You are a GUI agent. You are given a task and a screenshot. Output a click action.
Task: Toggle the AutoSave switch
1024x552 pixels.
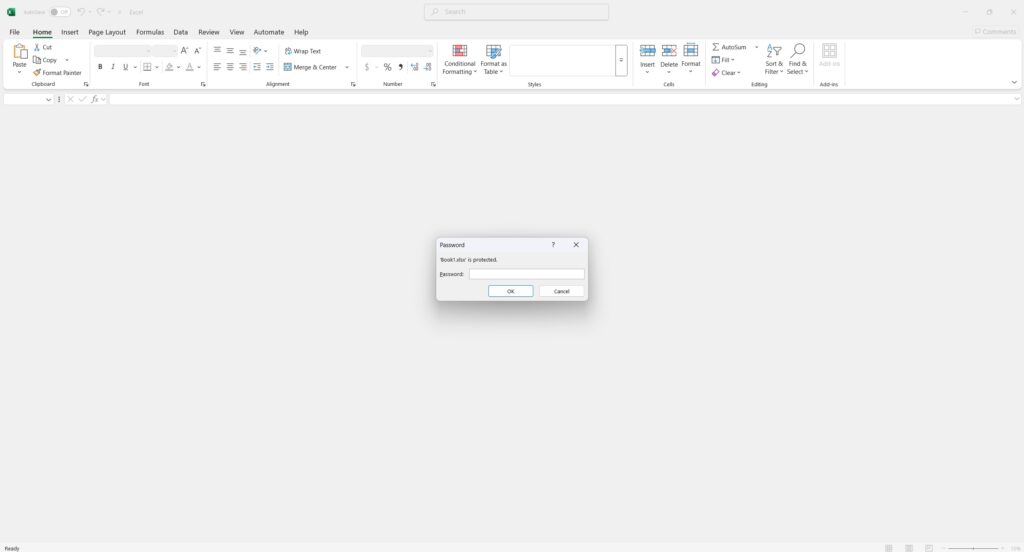click(x=60, y=12)
